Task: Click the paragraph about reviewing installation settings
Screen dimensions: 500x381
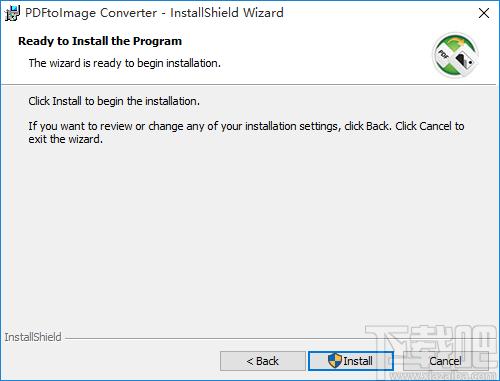Action: (x=246, y=132)
